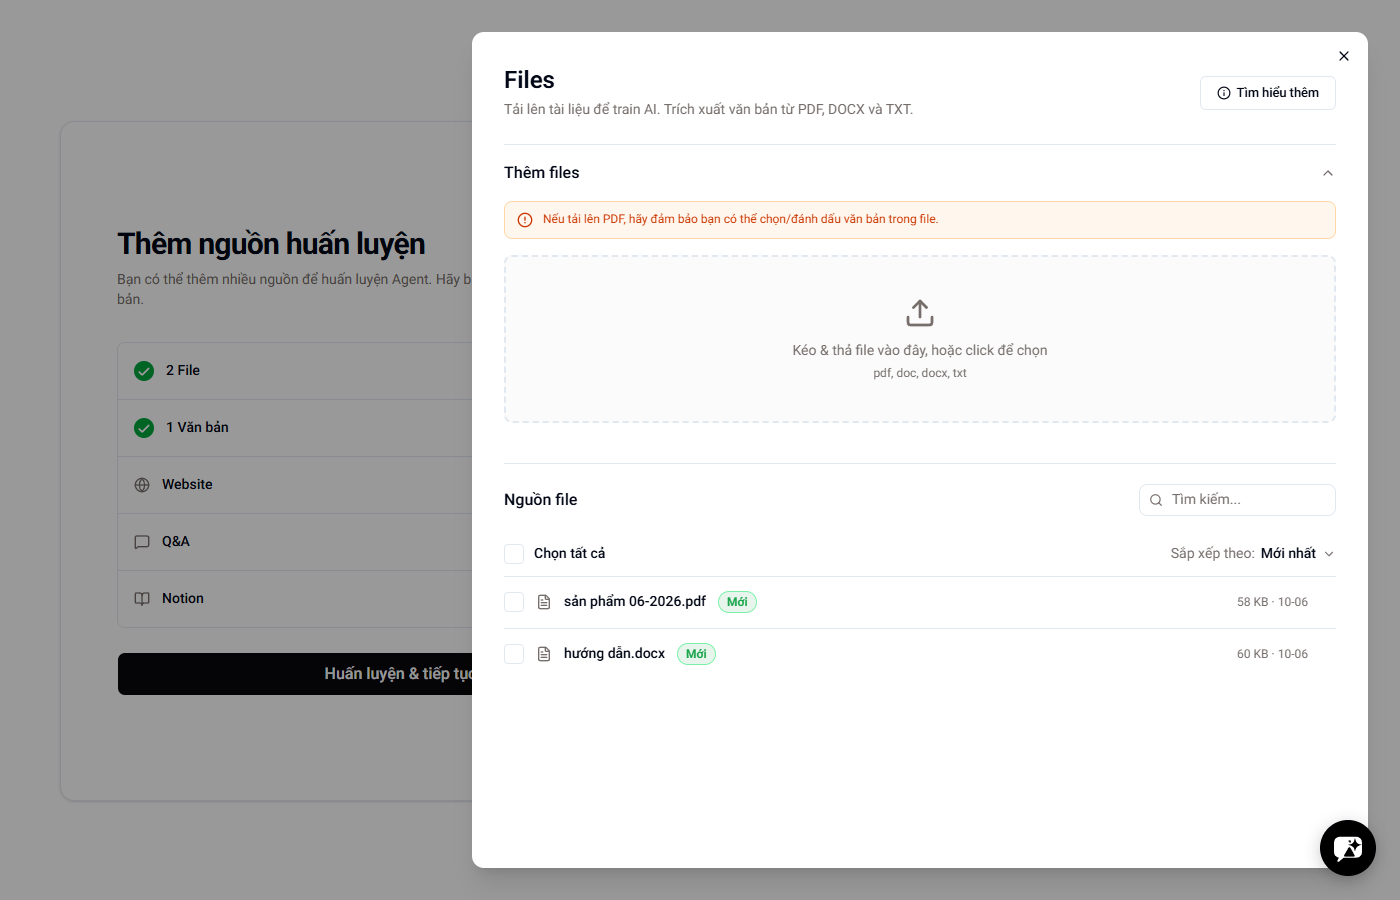Open the chat assistant bubble icon

pos(1348,848)
